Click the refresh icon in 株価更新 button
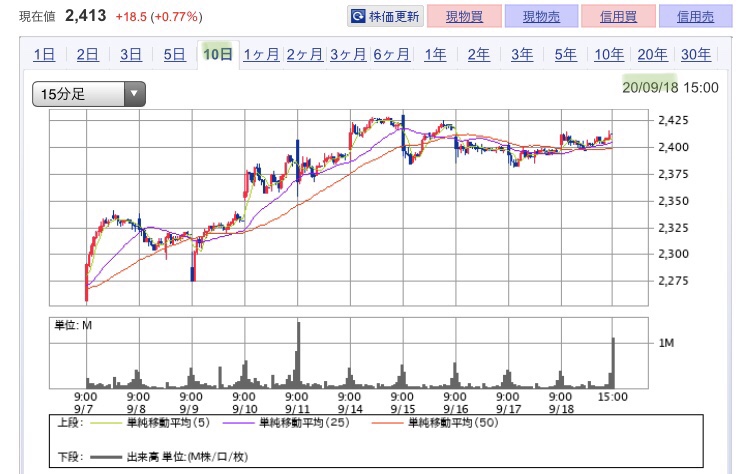 pyautogui.click(x=358, y=17)
